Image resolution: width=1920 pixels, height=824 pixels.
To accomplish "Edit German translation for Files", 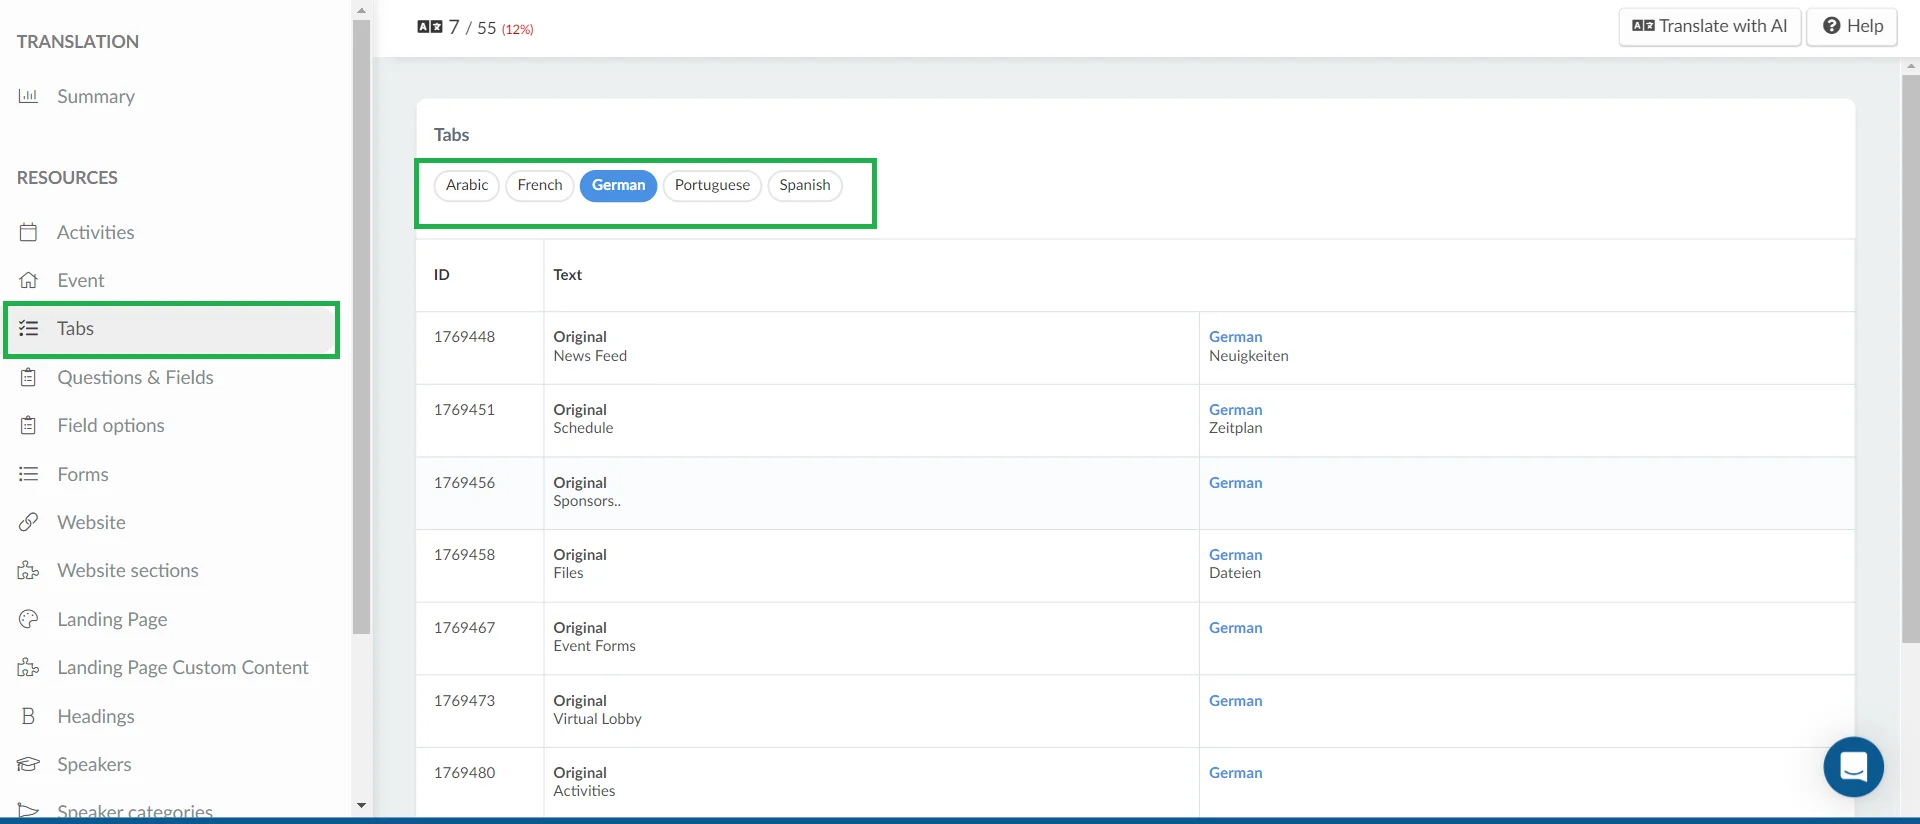I will click(x=1235, y=555).
